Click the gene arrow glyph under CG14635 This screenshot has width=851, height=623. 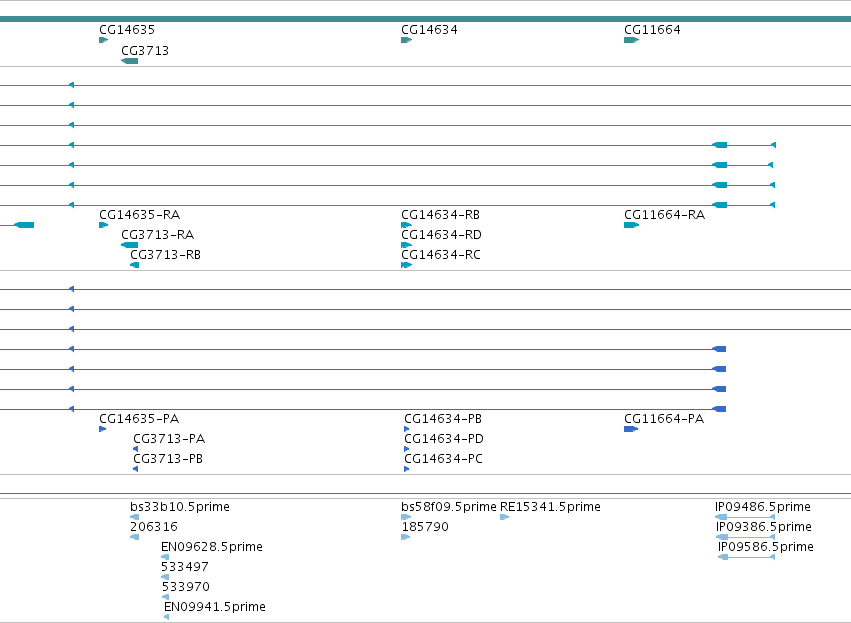pos(104,40)
